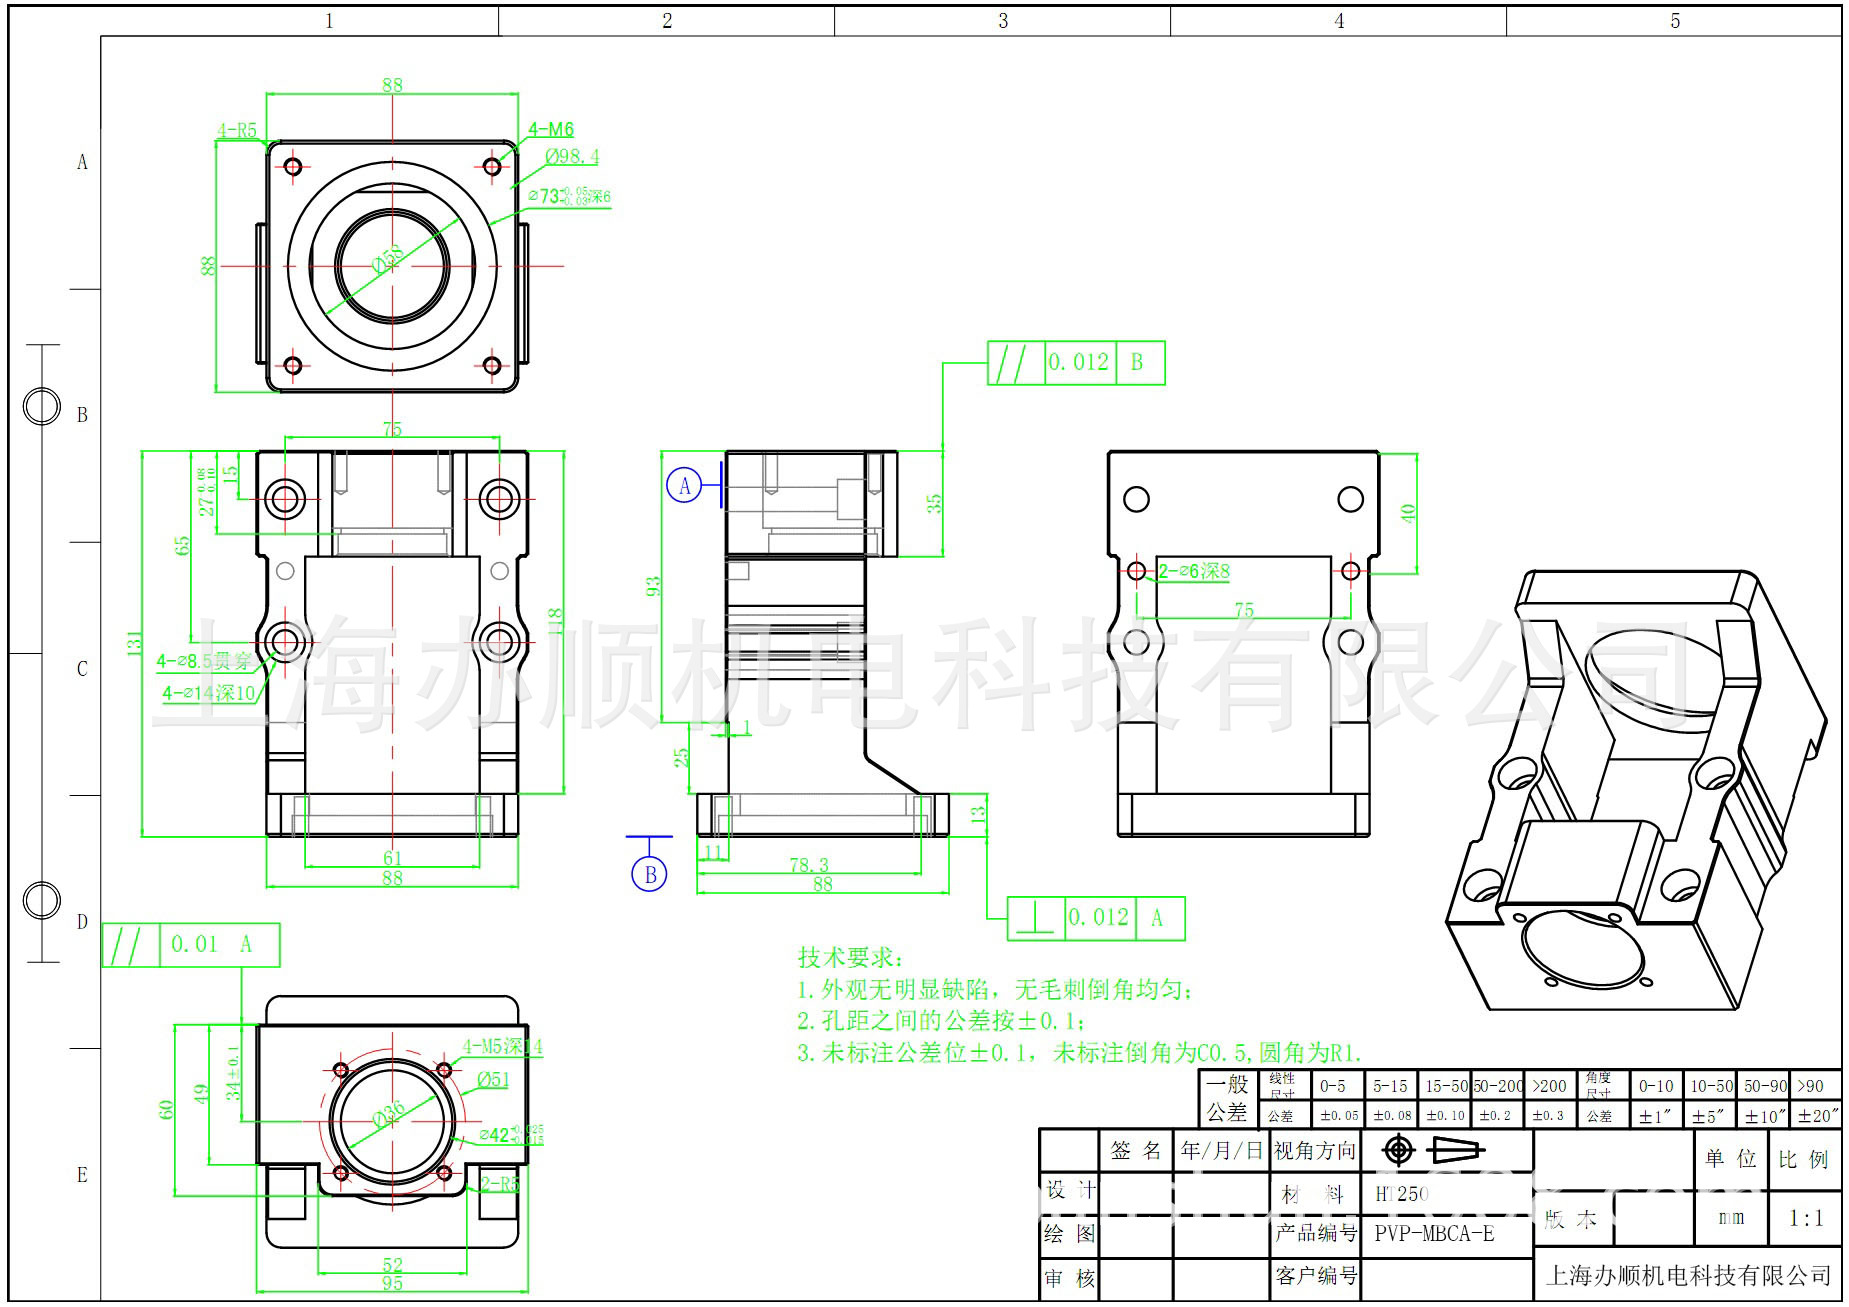Click the '比例' header cell
Viewport: 1849px width, 1307px height.
(1804, 1160)
